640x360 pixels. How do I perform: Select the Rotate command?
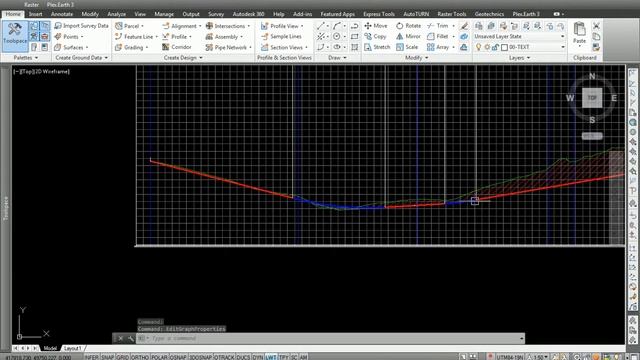pyautogui.click(x=408, y=26)
